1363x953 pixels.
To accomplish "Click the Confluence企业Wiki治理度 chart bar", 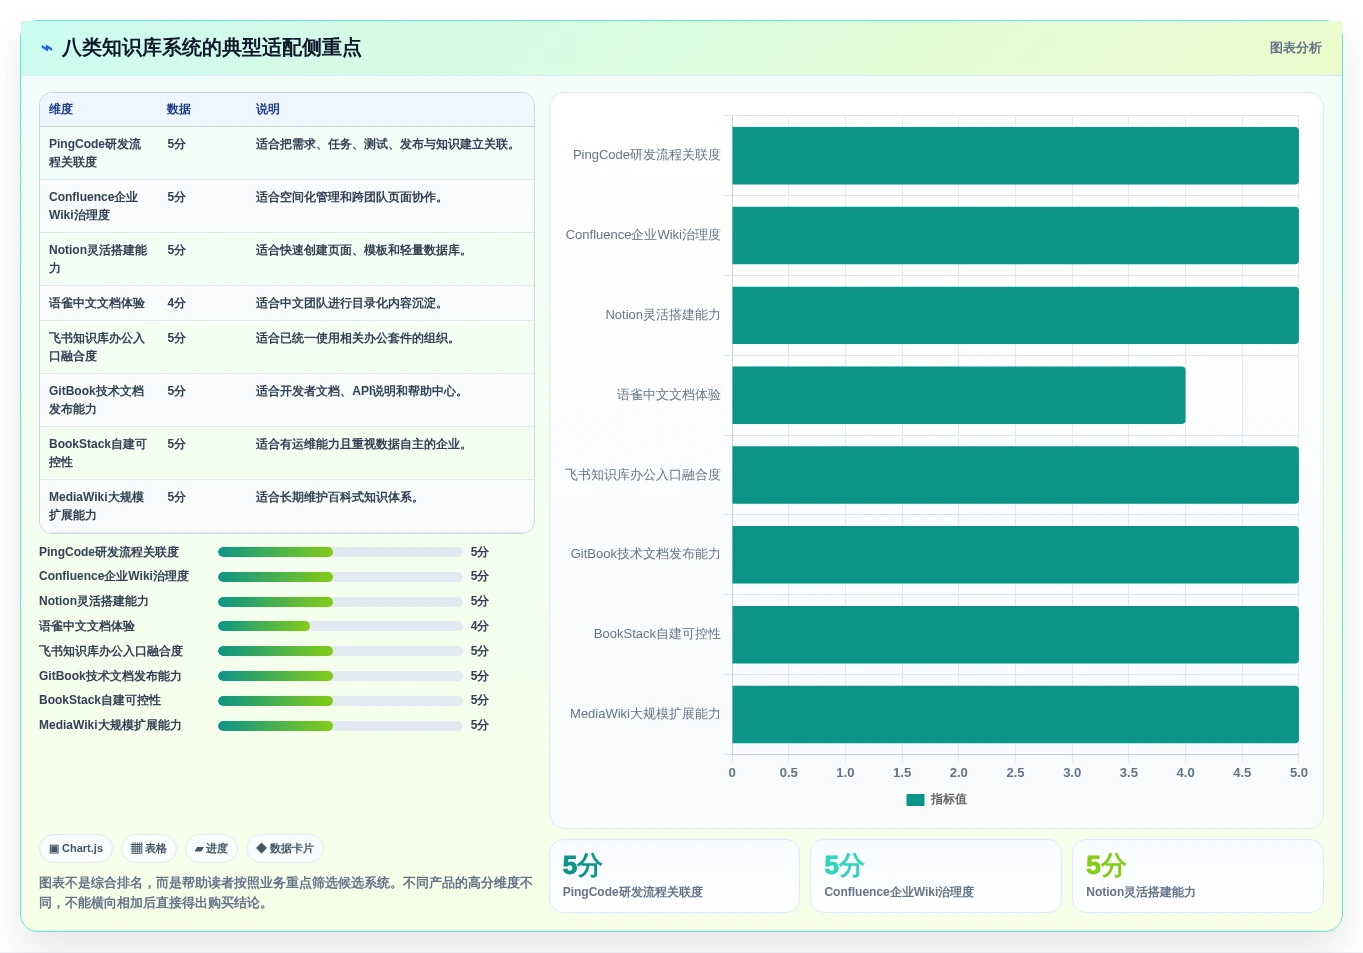I will pos(1015,235).
